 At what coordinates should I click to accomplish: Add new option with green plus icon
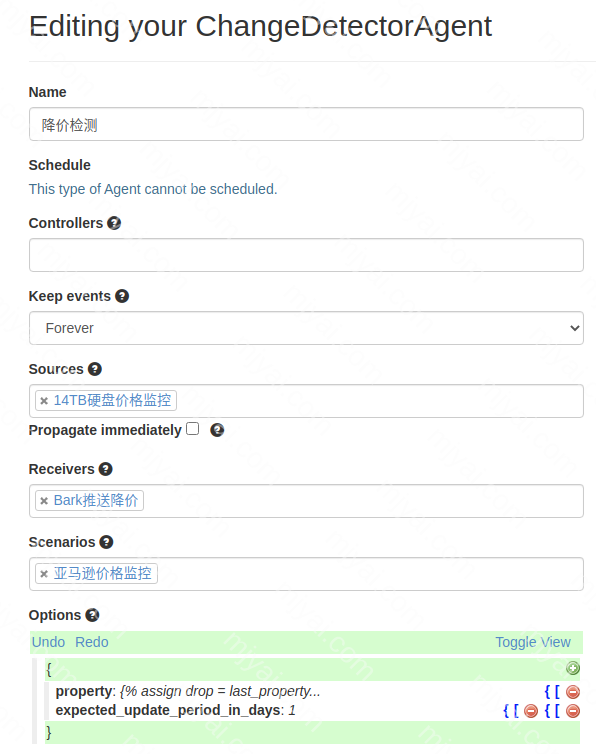(572, 668)
